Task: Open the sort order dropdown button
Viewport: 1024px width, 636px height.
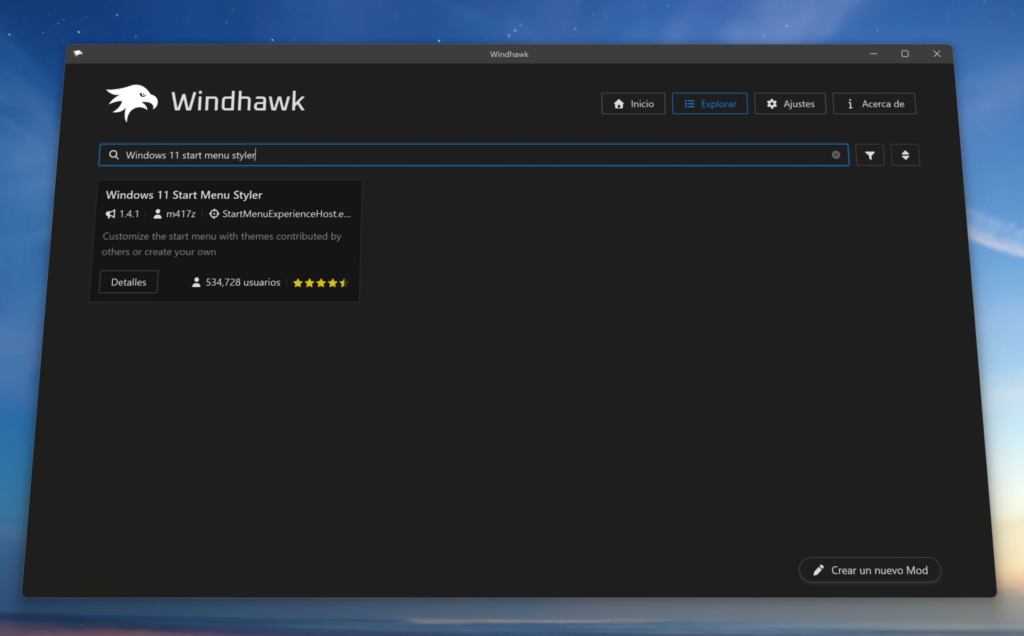Action: [905, 155]
